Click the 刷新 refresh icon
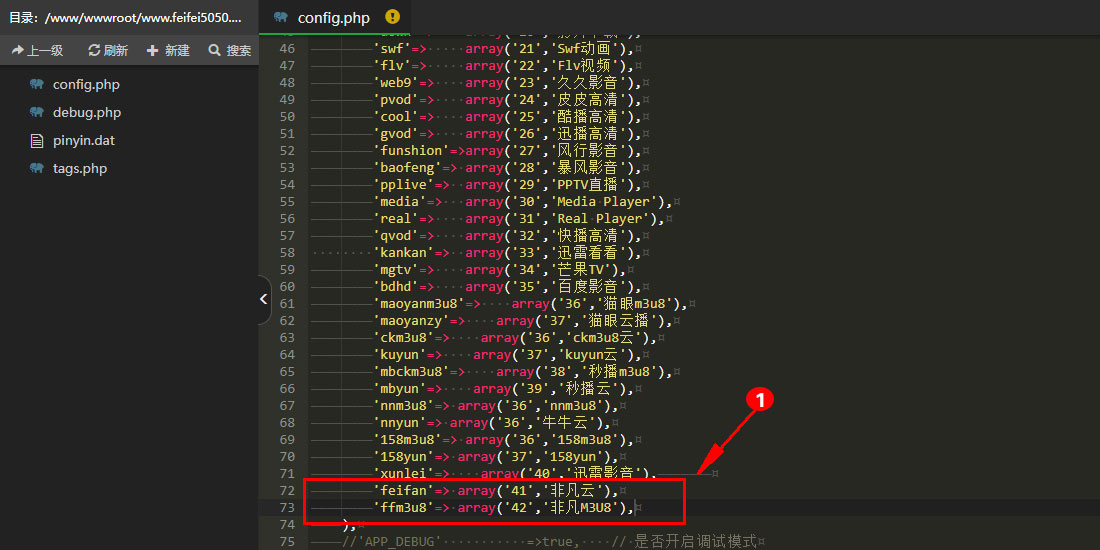The height and width of the screenshot is (550, 1100). point(94,50)
